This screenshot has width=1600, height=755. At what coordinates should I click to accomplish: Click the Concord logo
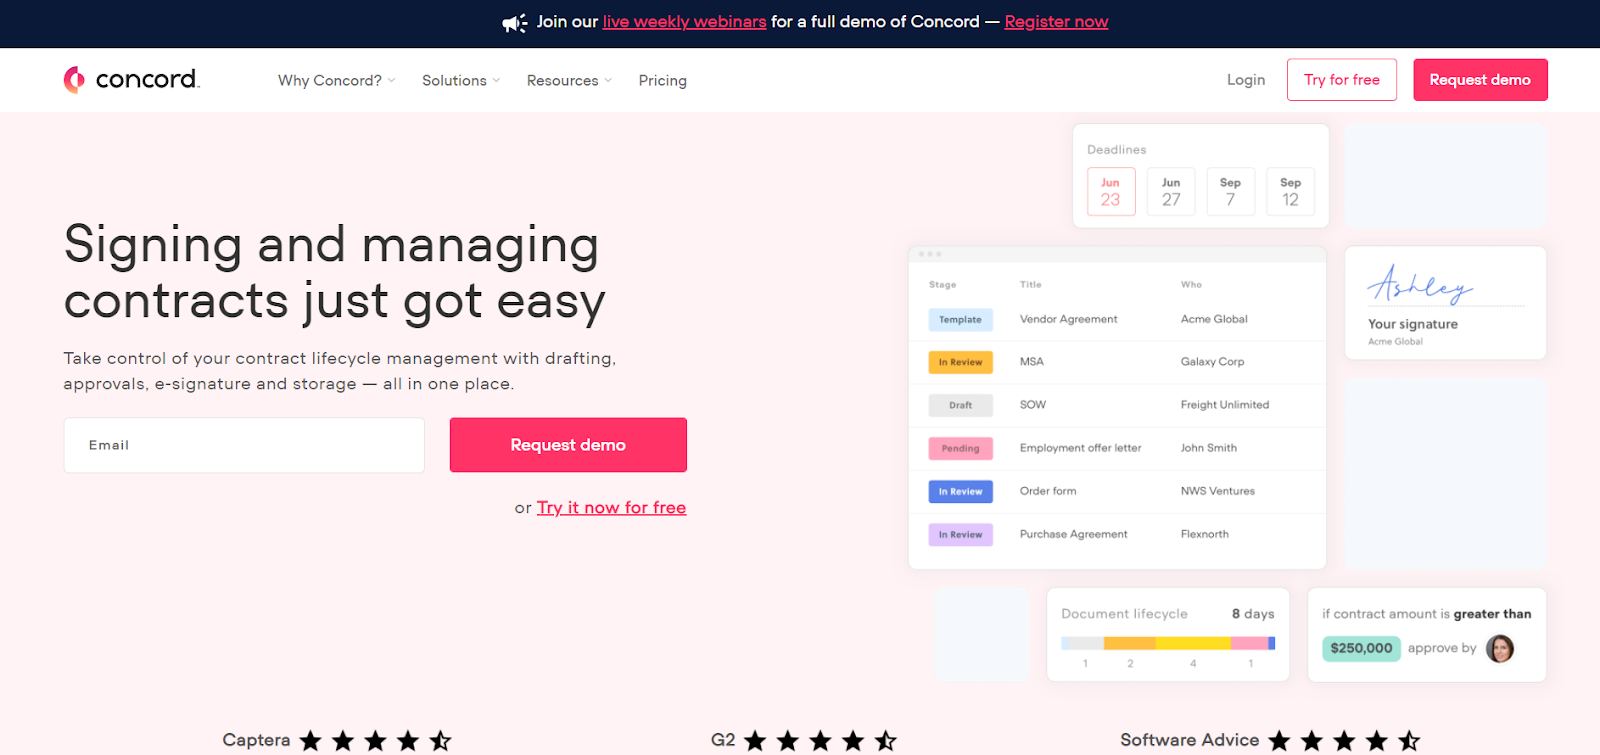tap(131, 80)
